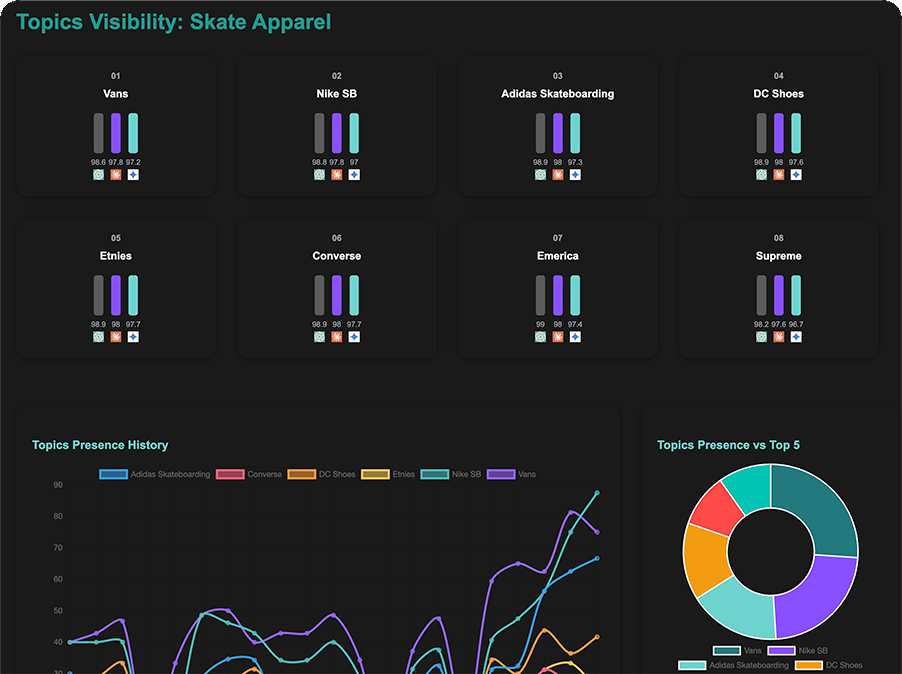Open the Supreme topic card title

(x=778, y=256)
